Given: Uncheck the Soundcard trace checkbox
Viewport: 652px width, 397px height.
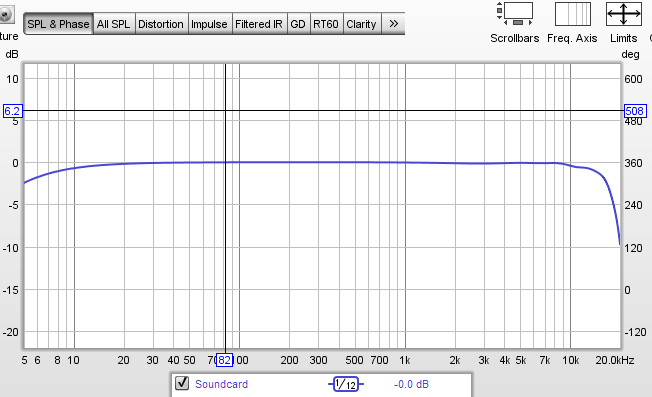Looking at the screenshot, I should 182,383.
